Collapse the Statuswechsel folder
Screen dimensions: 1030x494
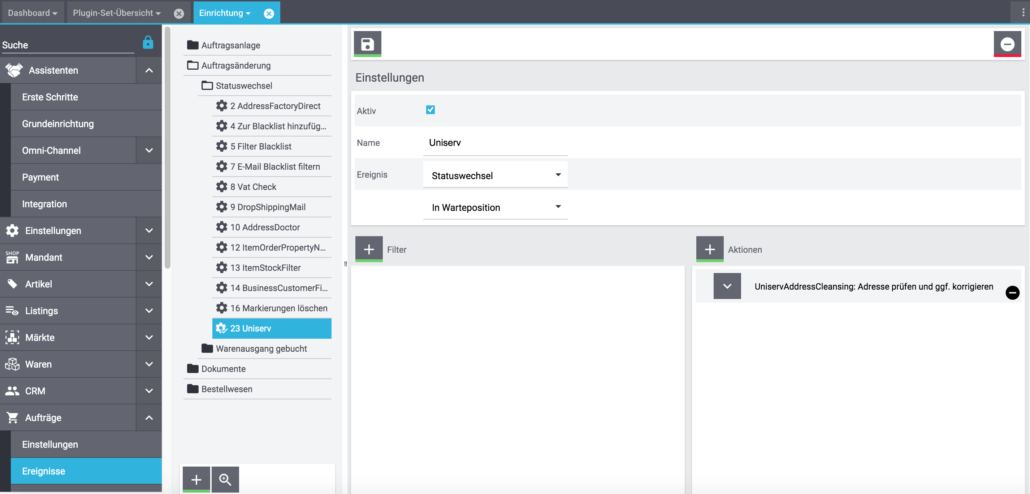click(x=265, y=85)
